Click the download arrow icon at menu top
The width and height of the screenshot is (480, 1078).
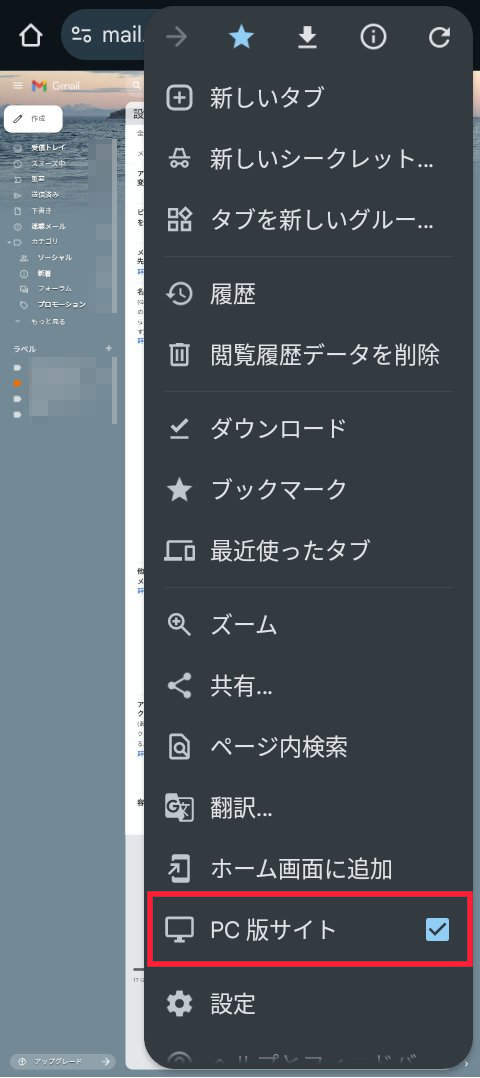click(x=307, y=37)
